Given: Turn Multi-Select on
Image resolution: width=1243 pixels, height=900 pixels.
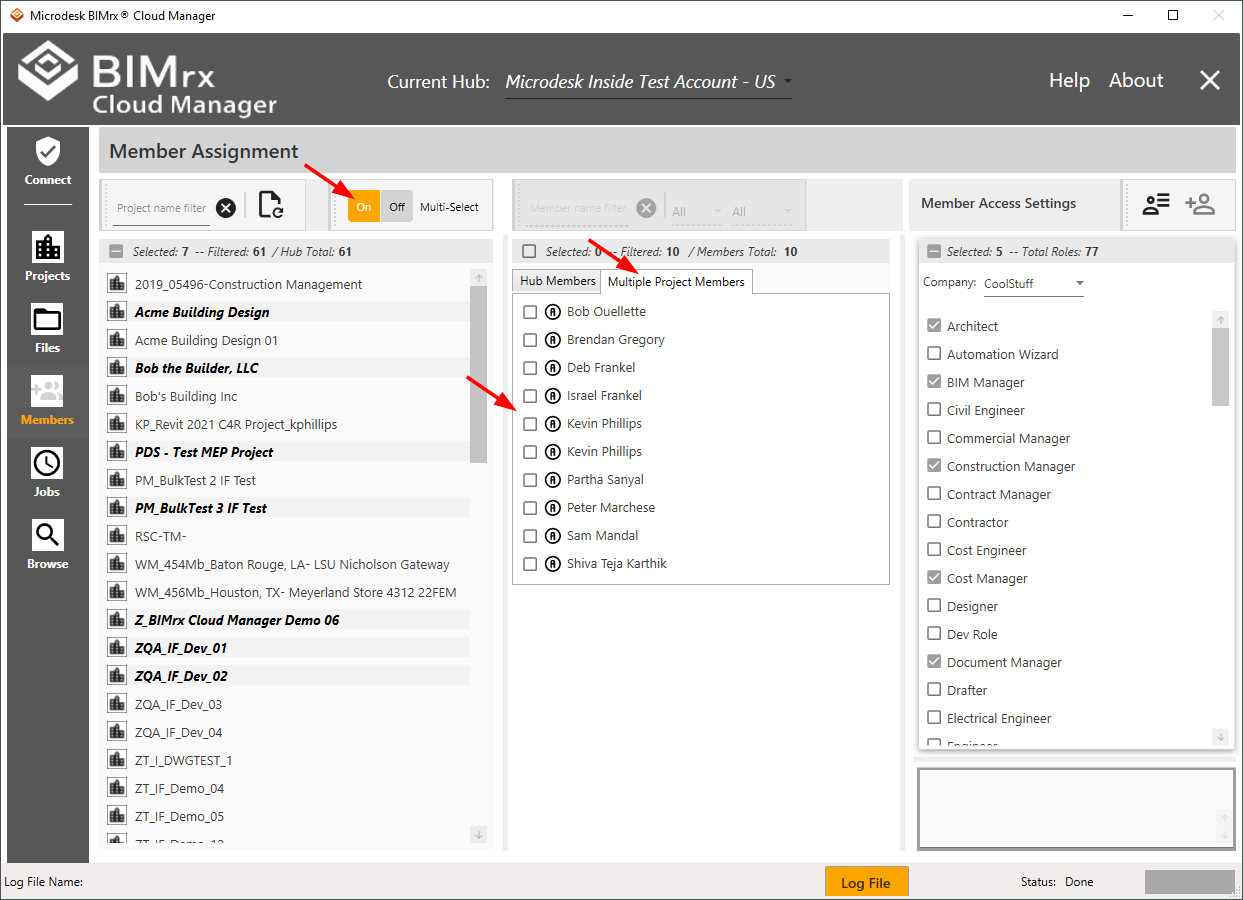Looking at the screenshot, I should click(x=364, y=207).
